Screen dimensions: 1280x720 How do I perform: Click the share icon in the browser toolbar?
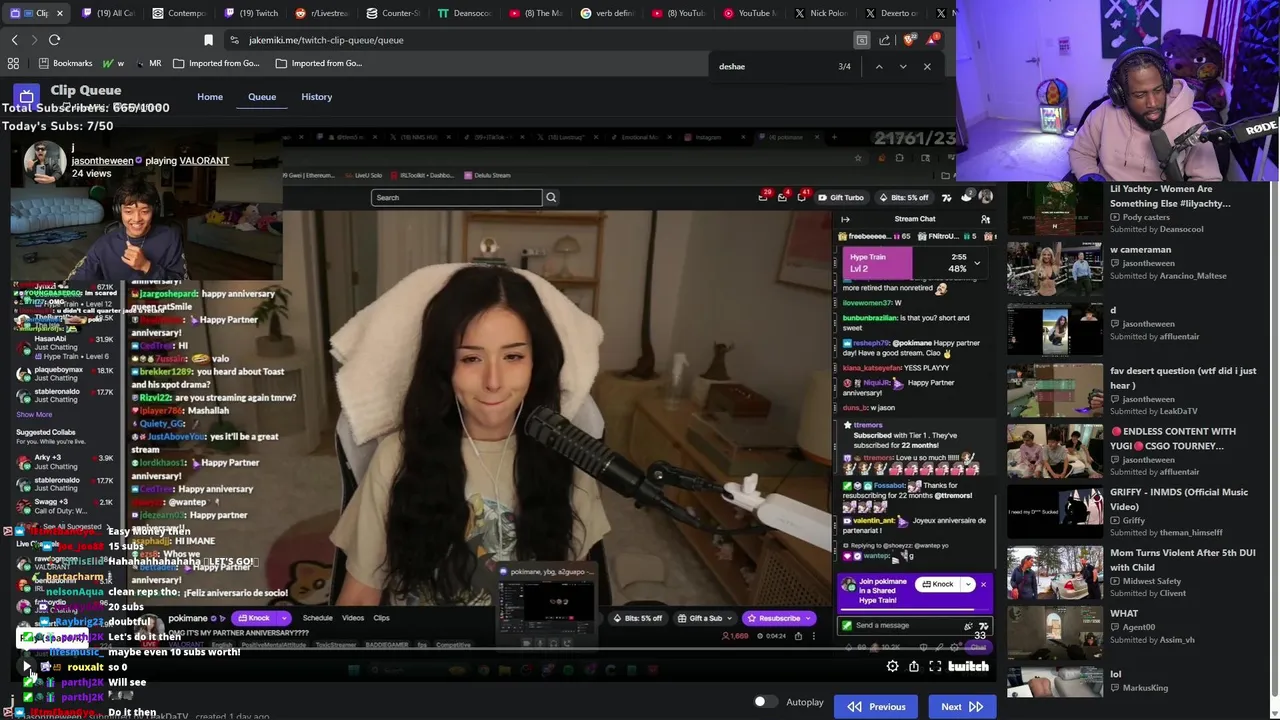885,40
